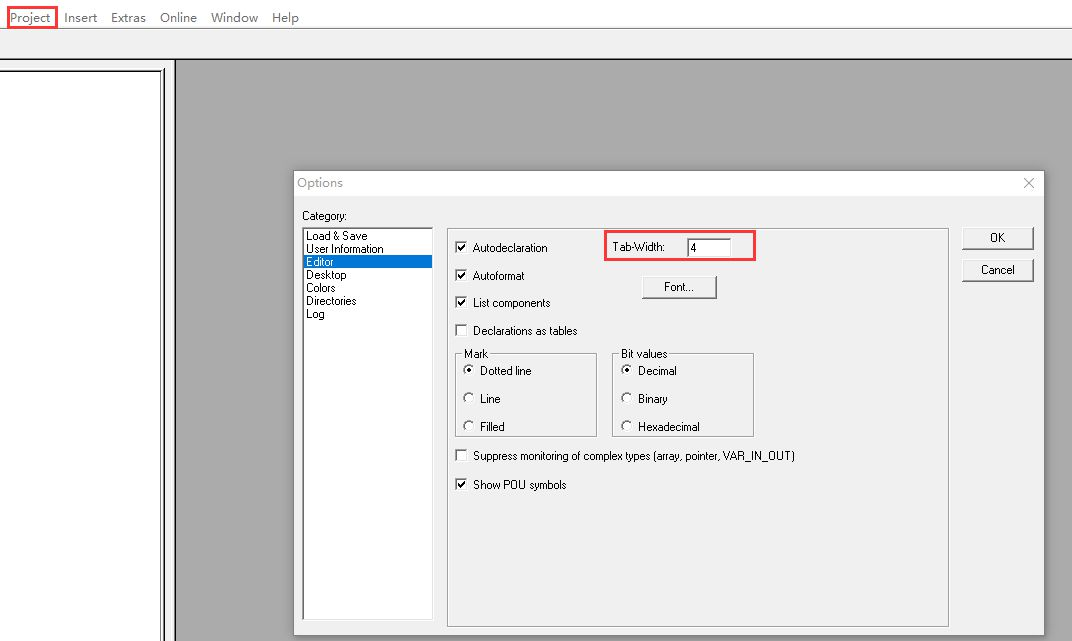Viewport: 1072px width, 641px height.
Task: Click the Tab-Width input field
Action: (709, 247)
